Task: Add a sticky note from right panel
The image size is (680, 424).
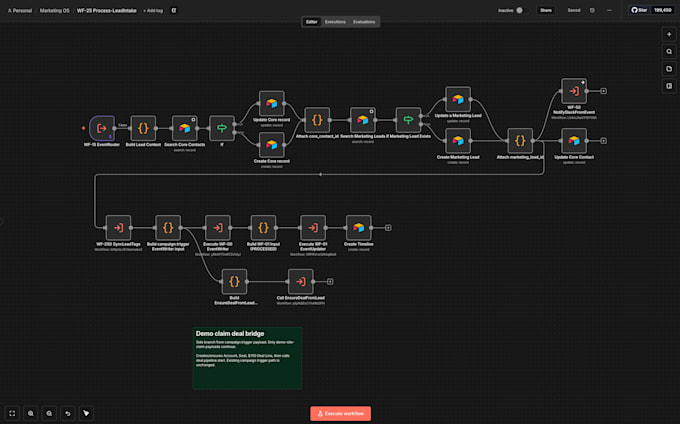Action: (669, 69)
